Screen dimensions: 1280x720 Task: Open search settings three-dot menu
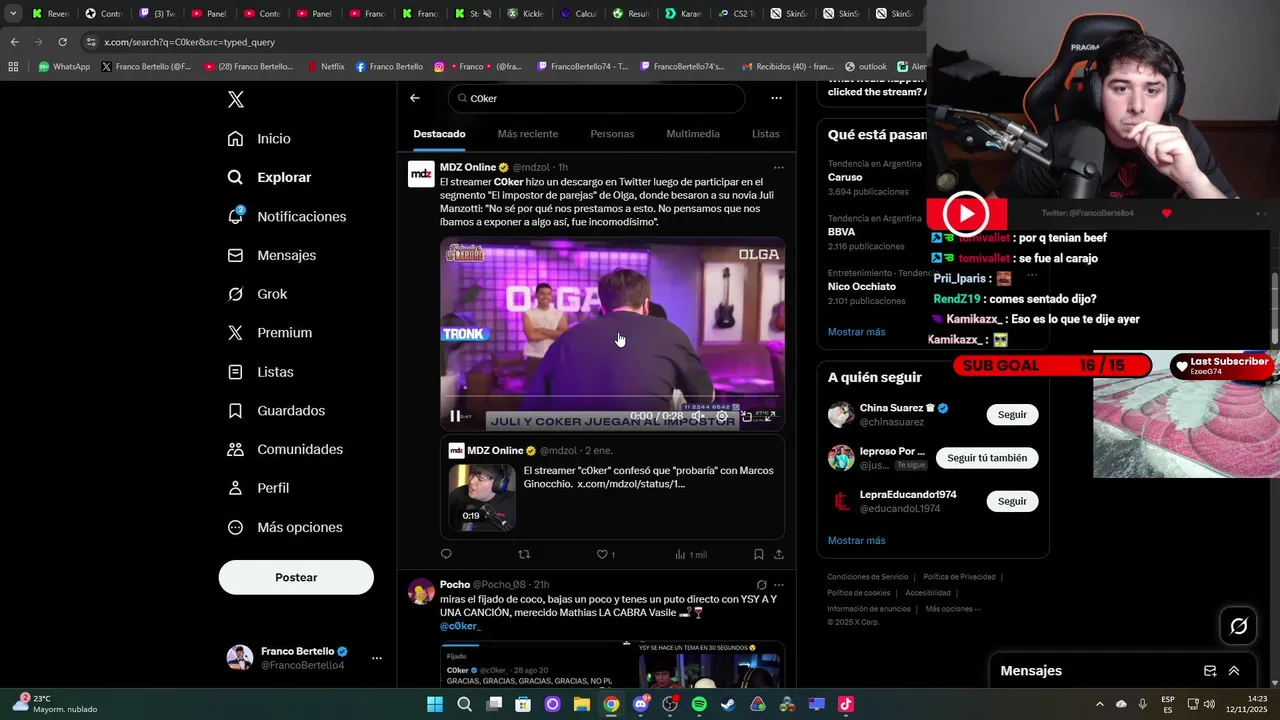tap(776, 98)
